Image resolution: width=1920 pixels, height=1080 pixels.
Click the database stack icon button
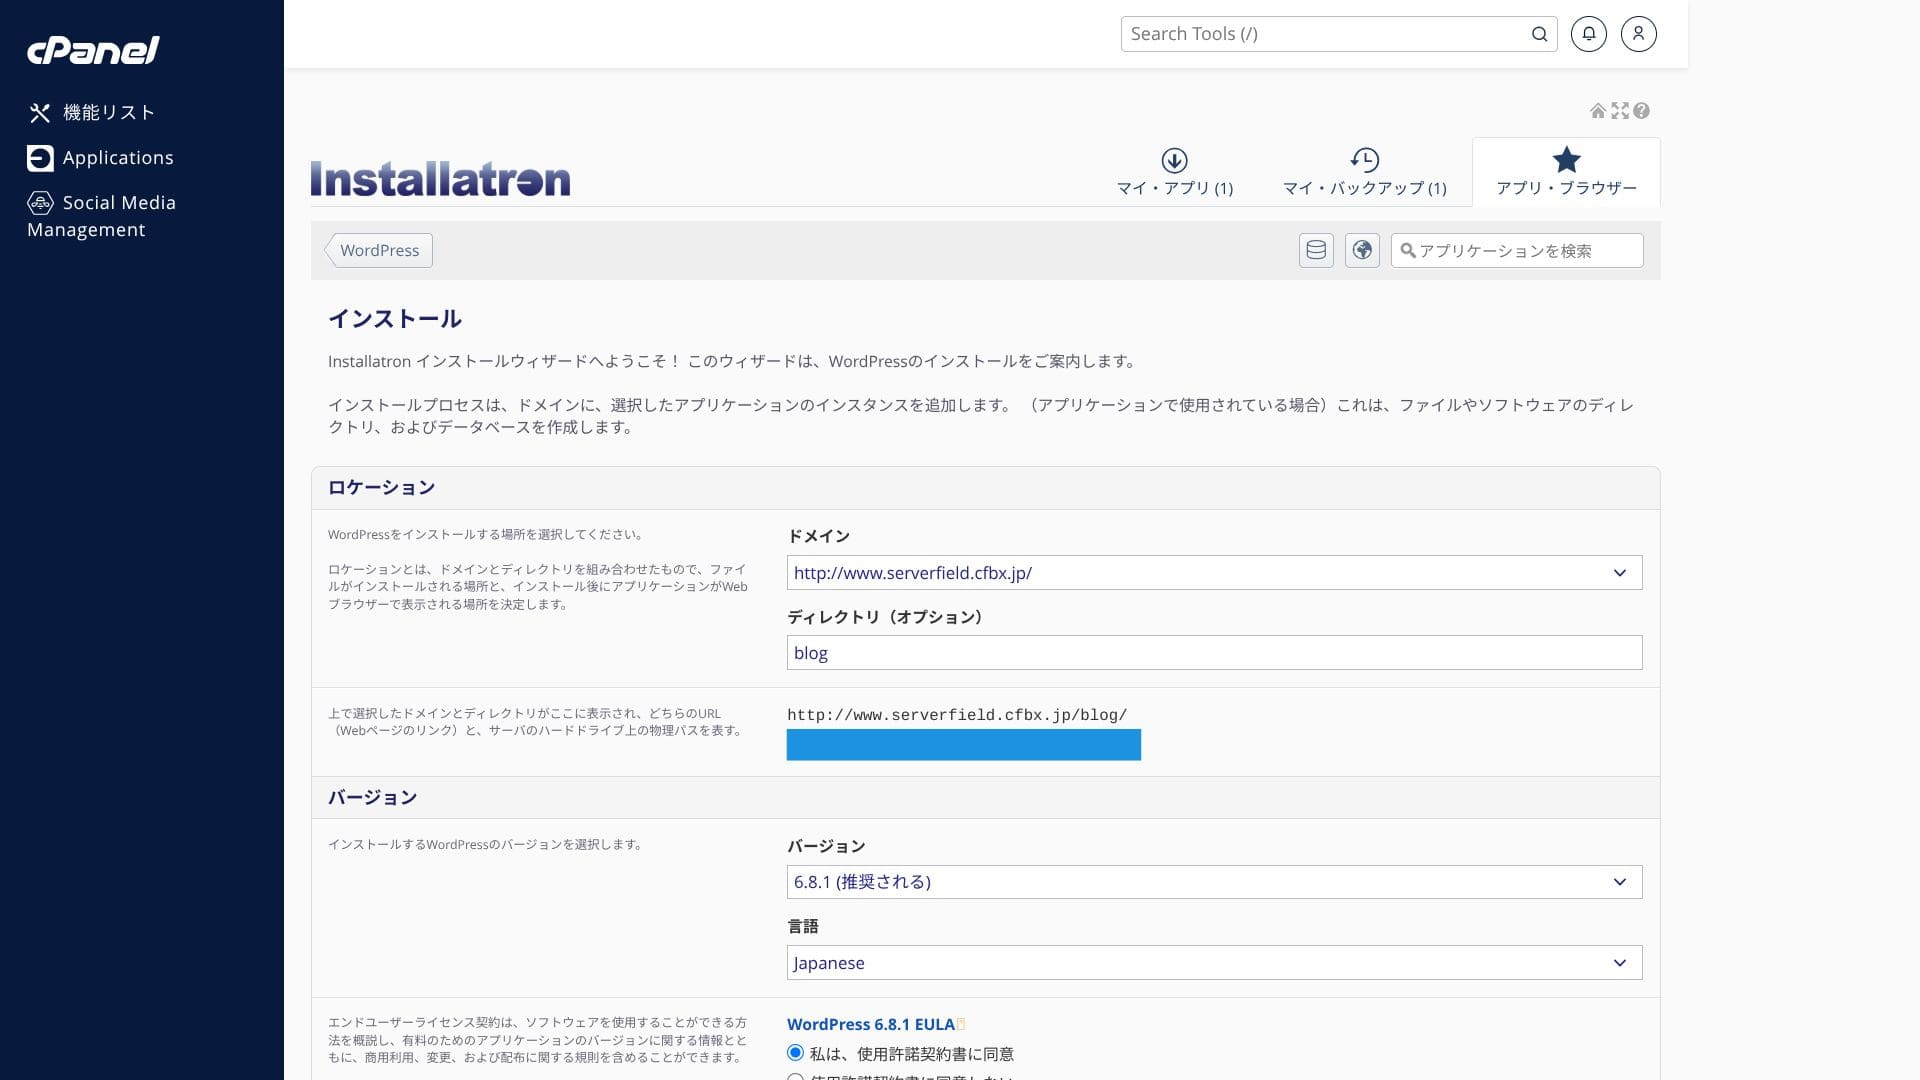point(1316,250)
